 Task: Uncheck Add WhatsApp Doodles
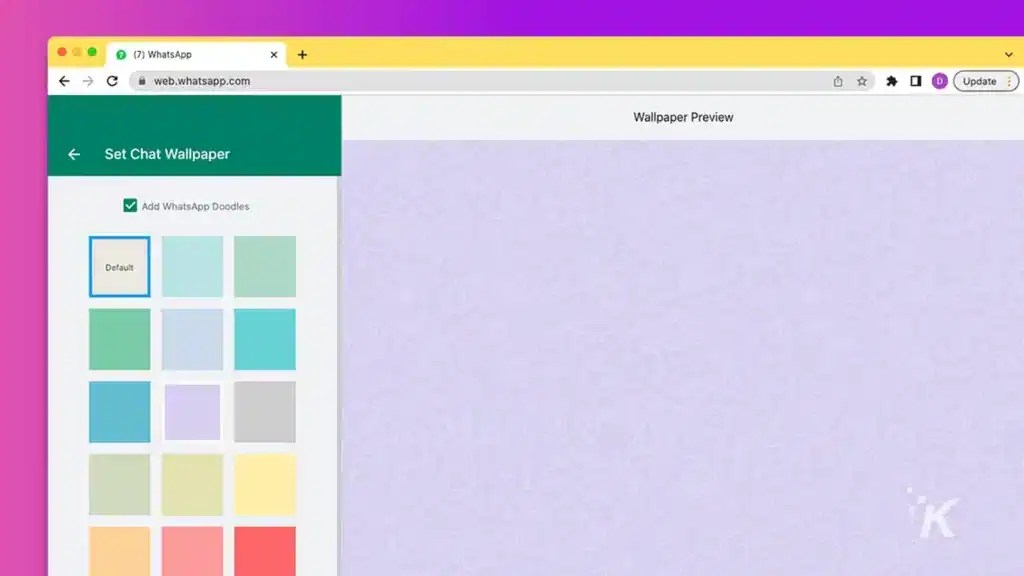(x=130, y=205)
